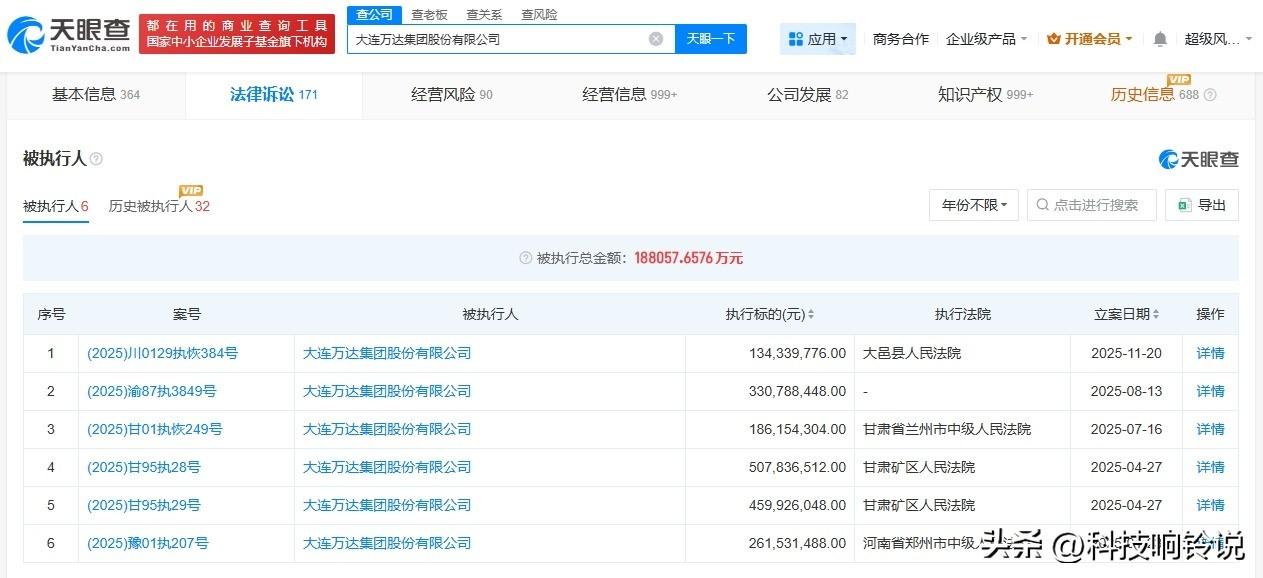Click total amount 188057.6576 万元

coord(688,258)
